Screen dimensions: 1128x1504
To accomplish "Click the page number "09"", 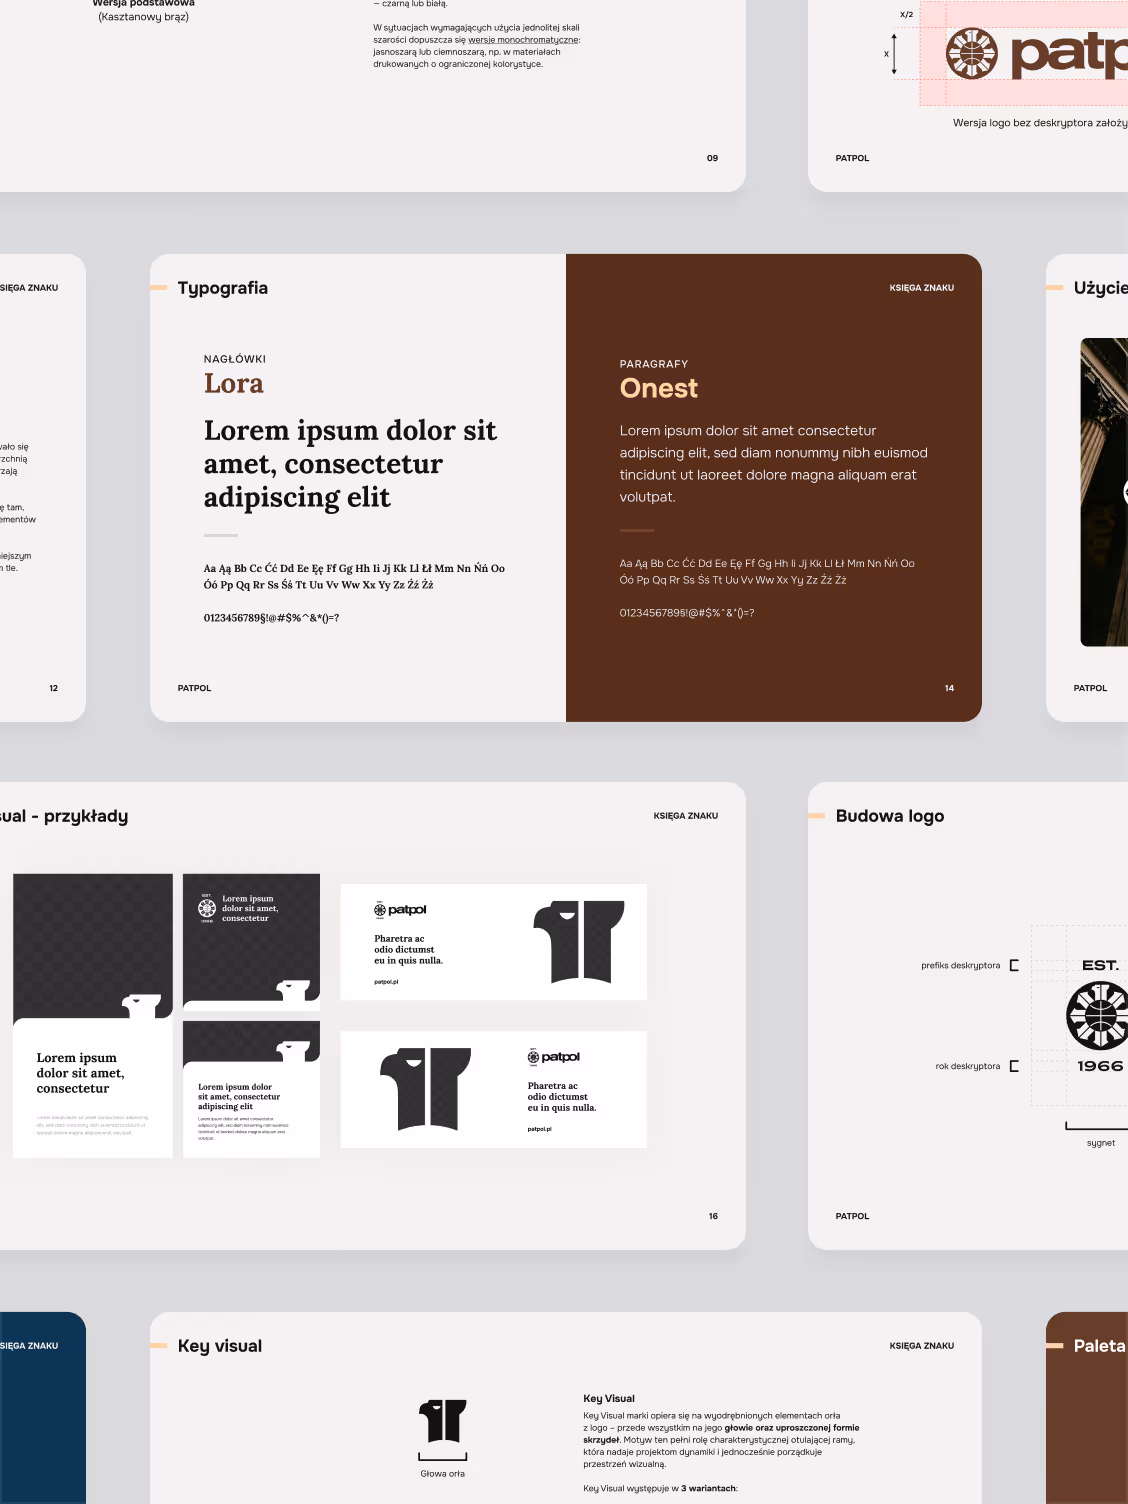I will click(712, 158).
